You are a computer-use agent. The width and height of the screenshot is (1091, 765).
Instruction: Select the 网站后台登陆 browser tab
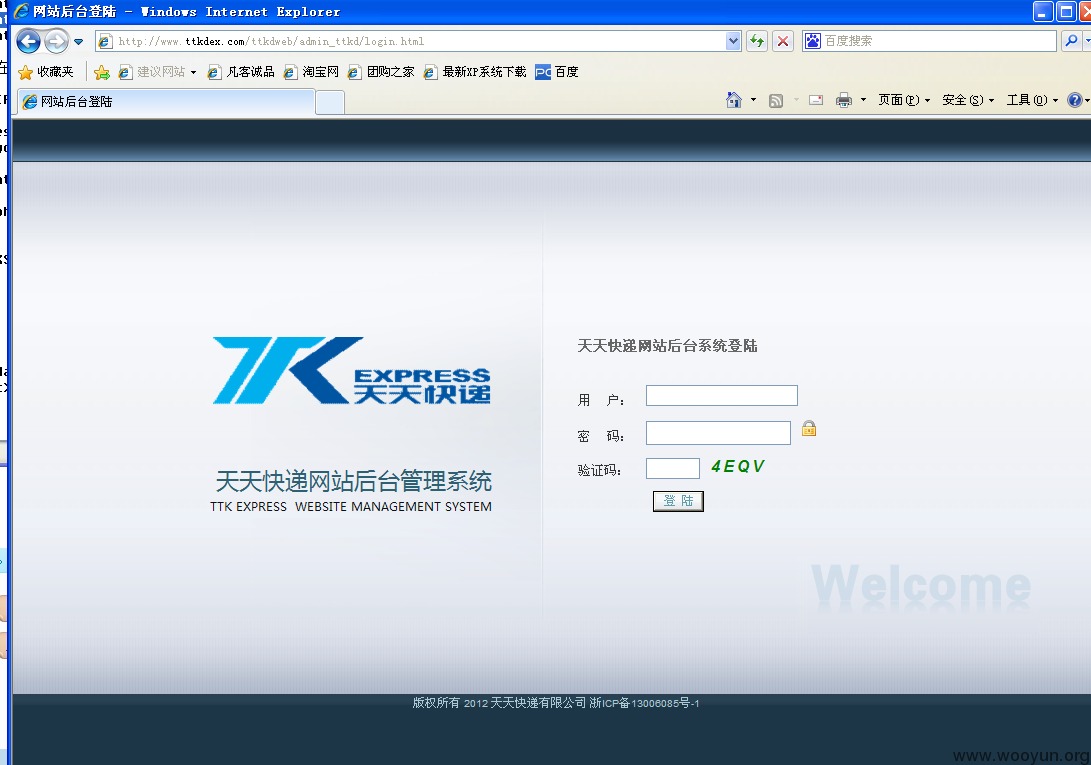[167, 102]
